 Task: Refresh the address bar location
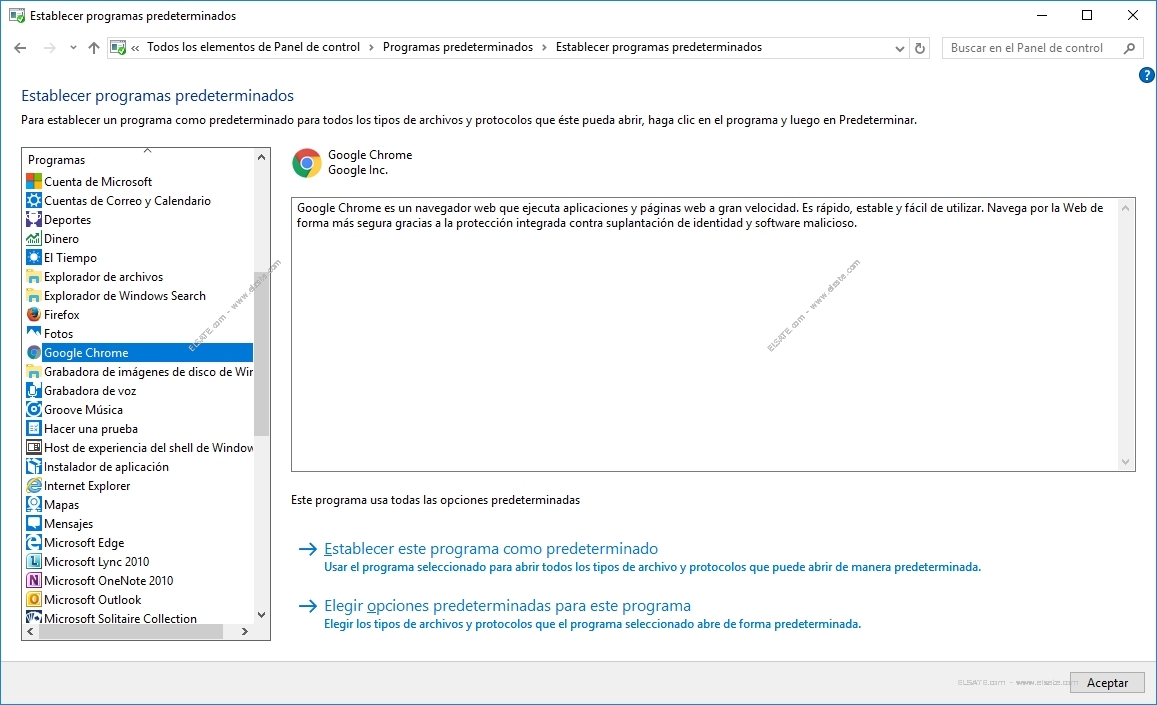(920, 48)
